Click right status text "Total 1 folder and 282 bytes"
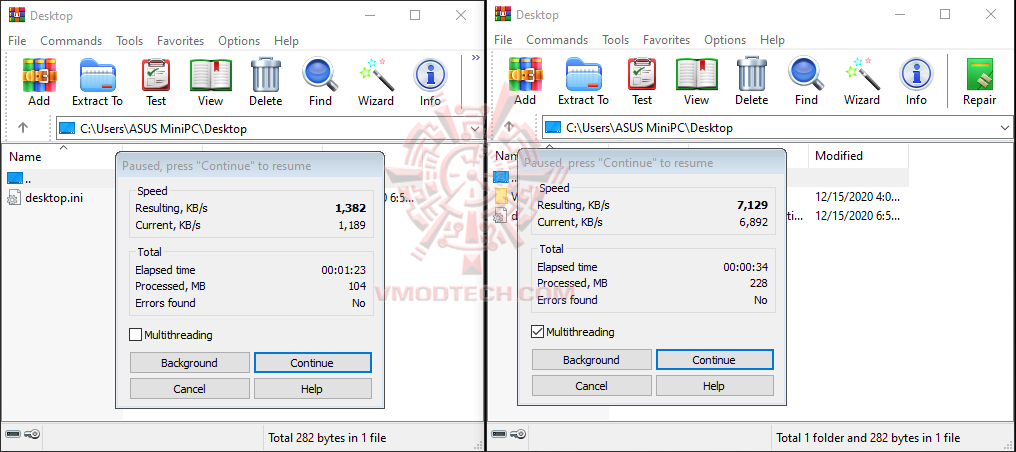The image size is (1016, 452). [868, 438]
